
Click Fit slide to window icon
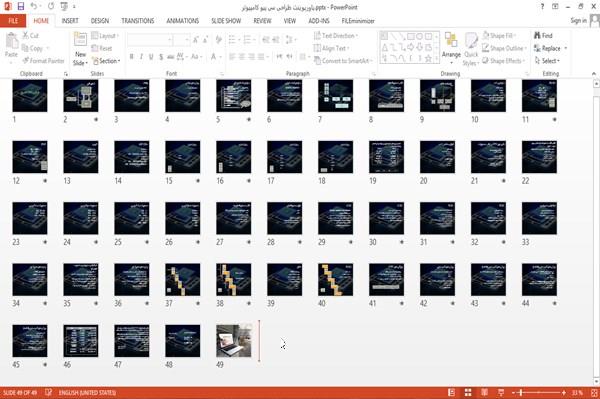pyautogui.click(x=594, y=392)
